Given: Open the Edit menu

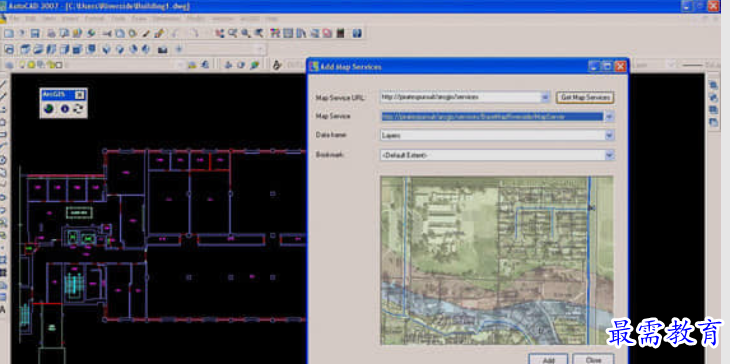Looking at the screenshot, I should coord(30,19).
